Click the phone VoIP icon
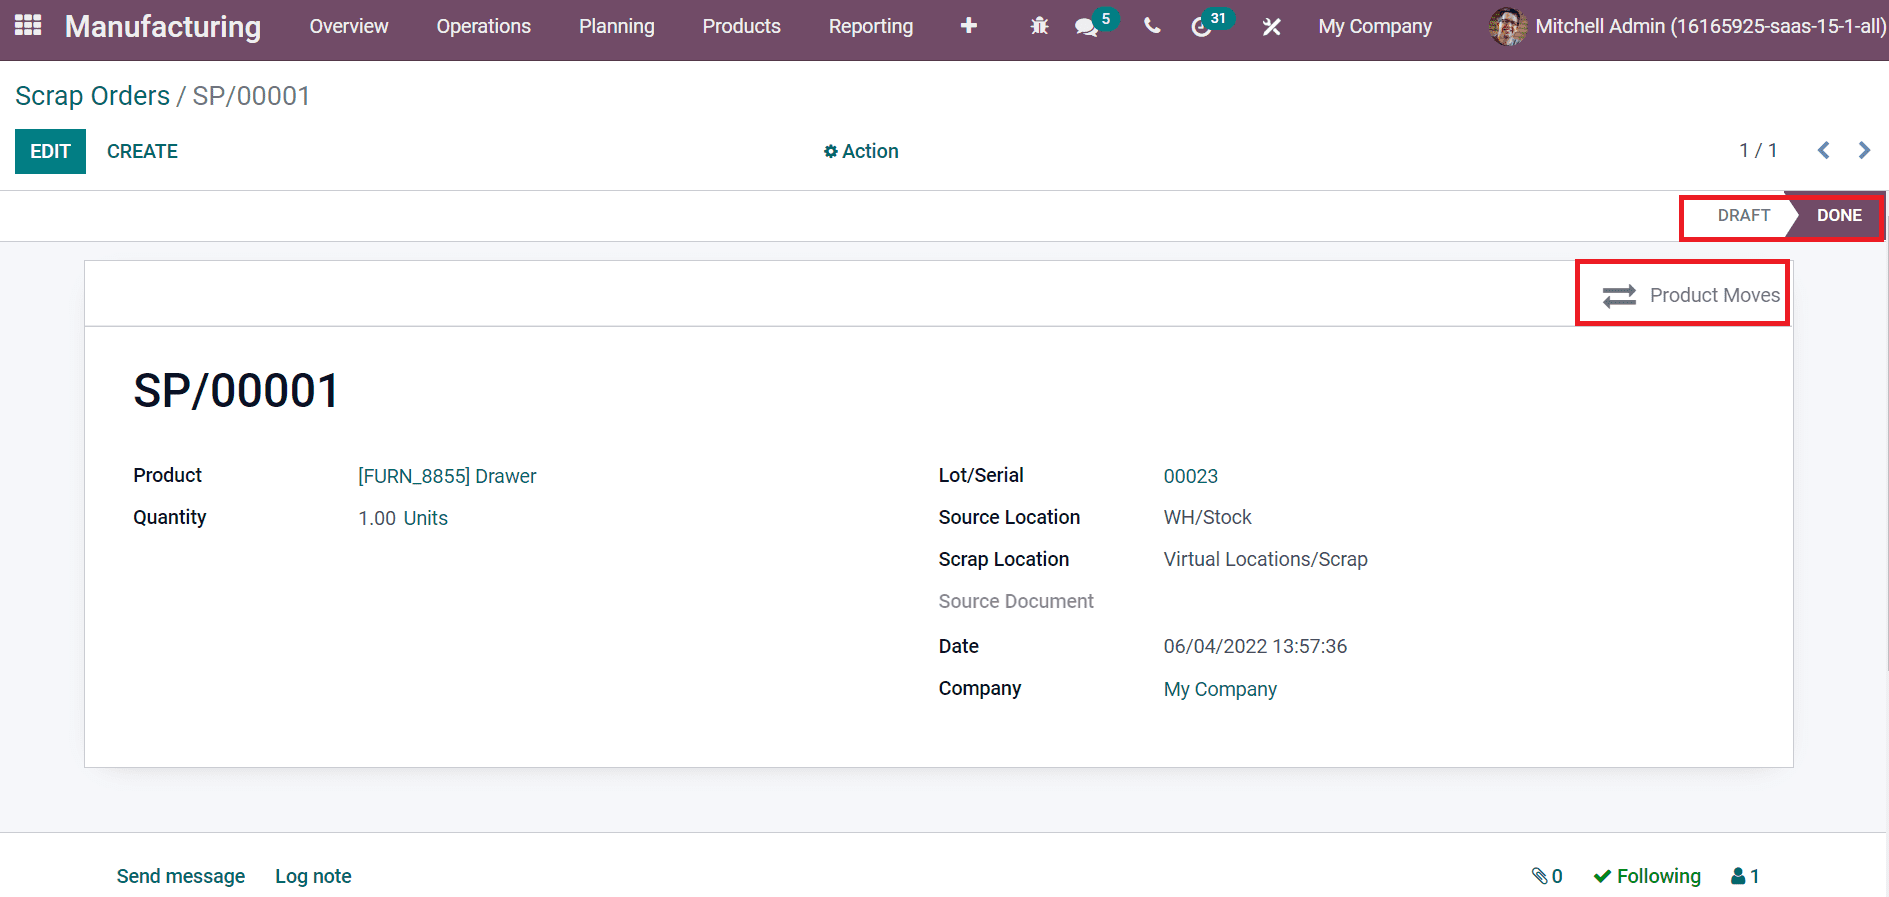The image size is (1889, 897). click(x=1152, y=26)
